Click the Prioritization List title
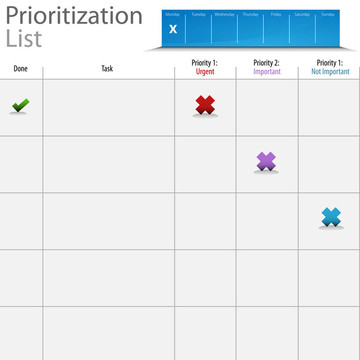Image resolution: width=360 pixels, height=360 pixels. tap(74, 27)
